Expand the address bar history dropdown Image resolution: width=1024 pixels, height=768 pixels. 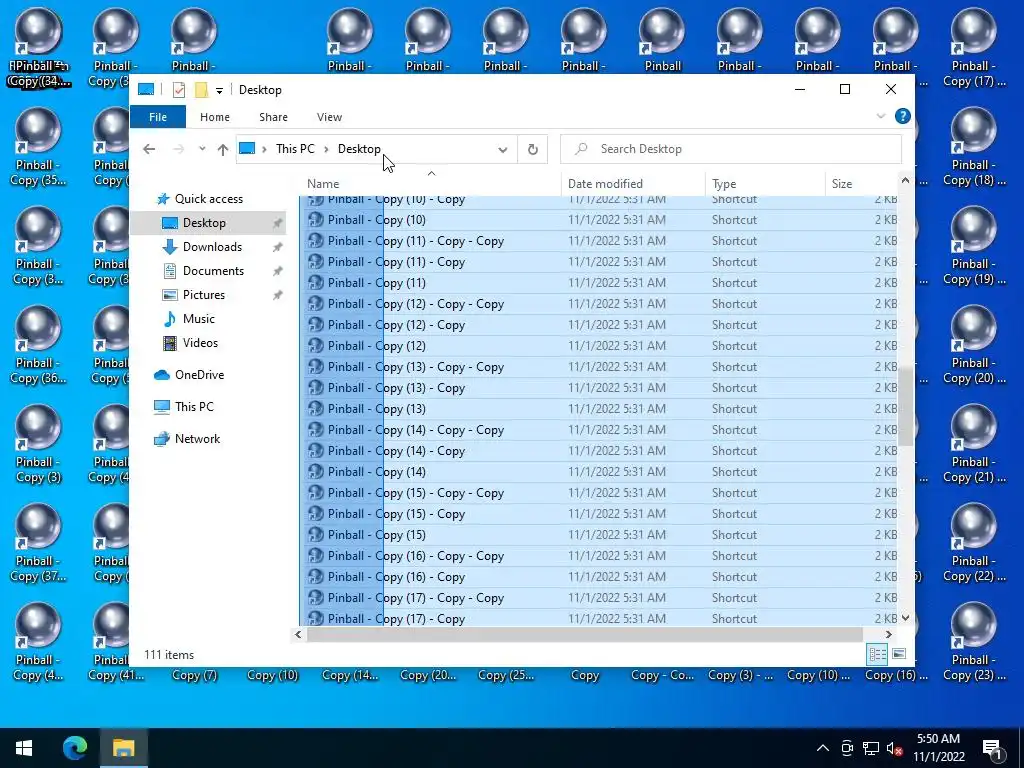502,150
